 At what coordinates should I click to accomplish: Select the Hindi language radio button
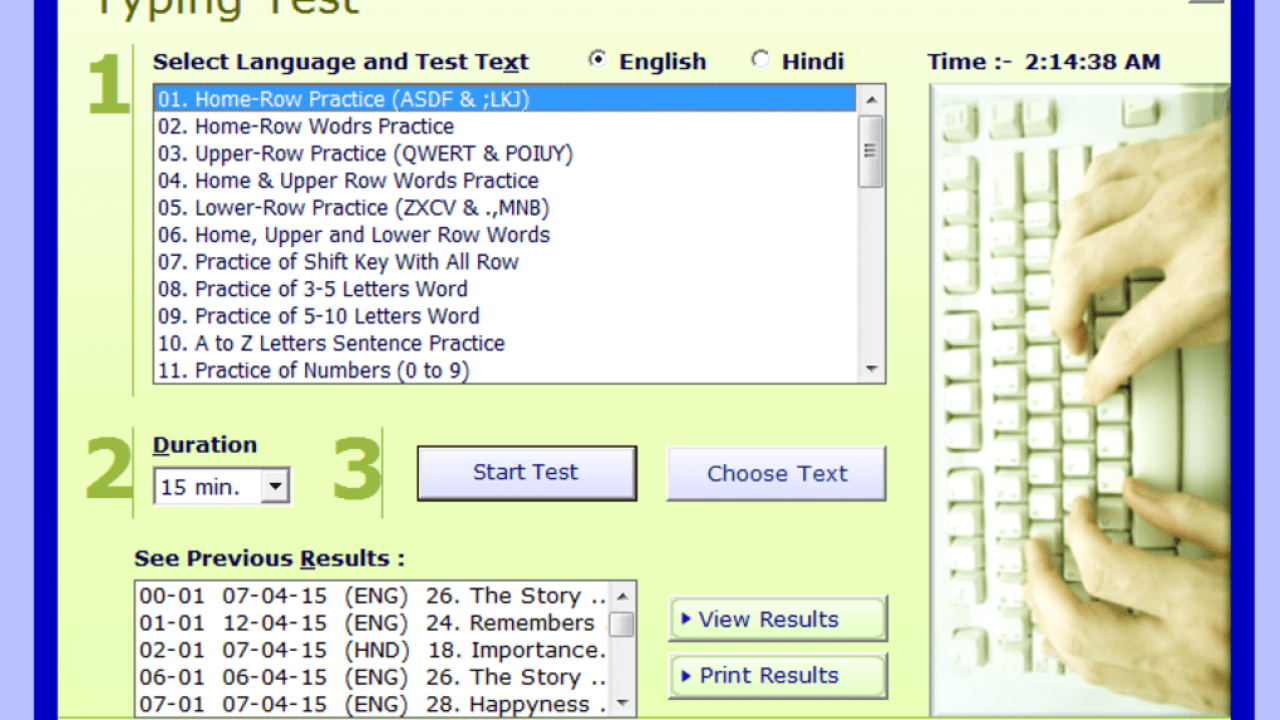pos(761,60)
